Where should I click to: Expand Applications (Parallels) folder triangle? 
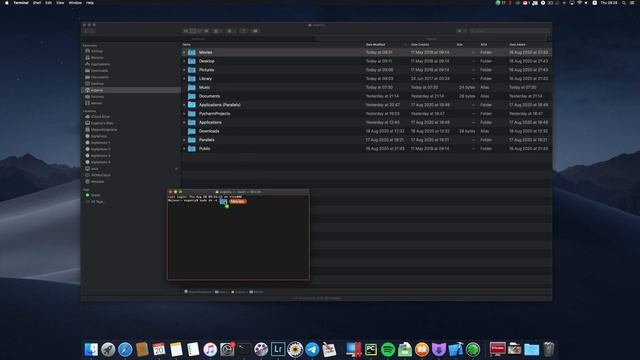click(184, 105)
